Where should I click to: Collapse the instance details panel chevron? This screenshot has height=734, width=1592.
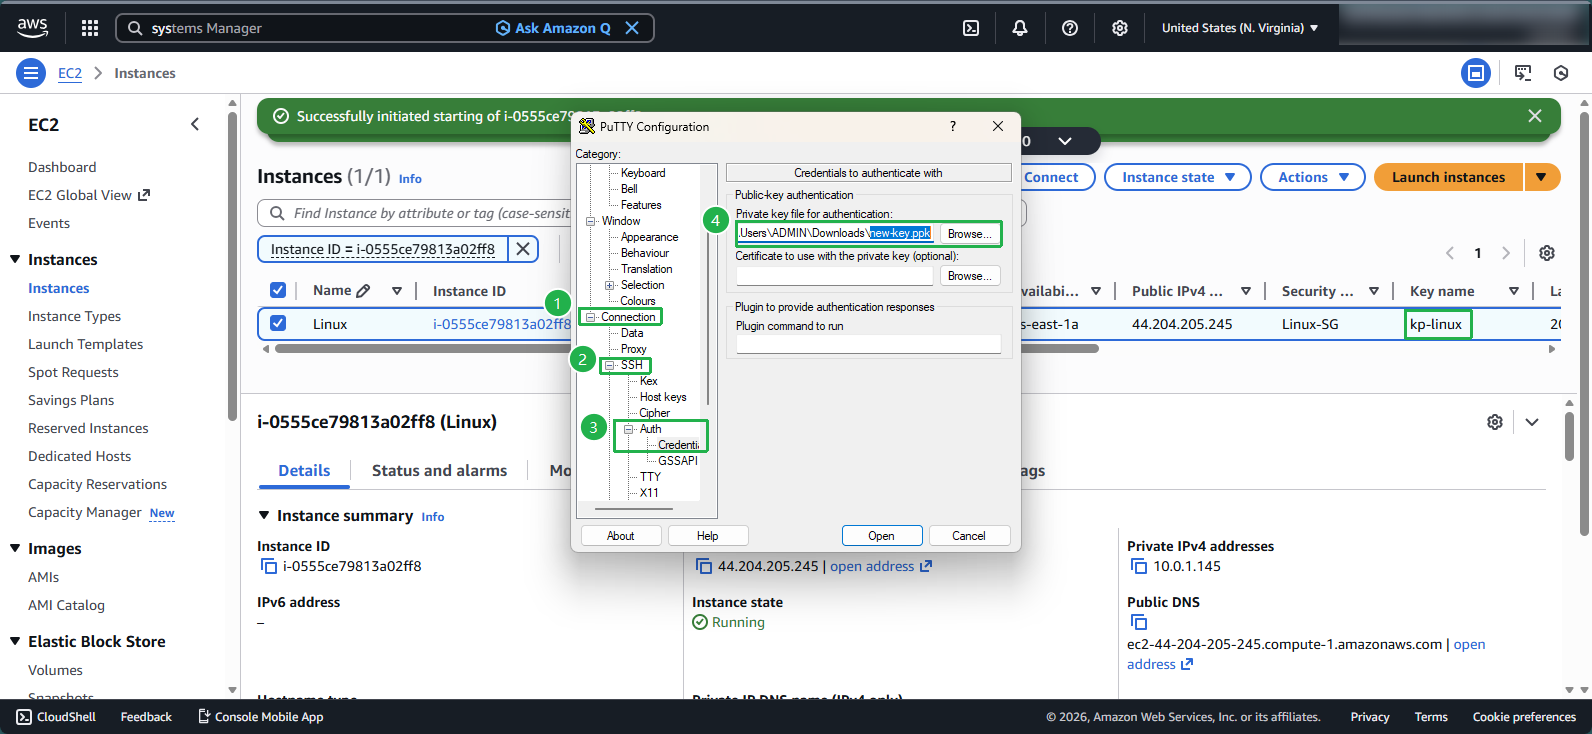pos(1532,422)
